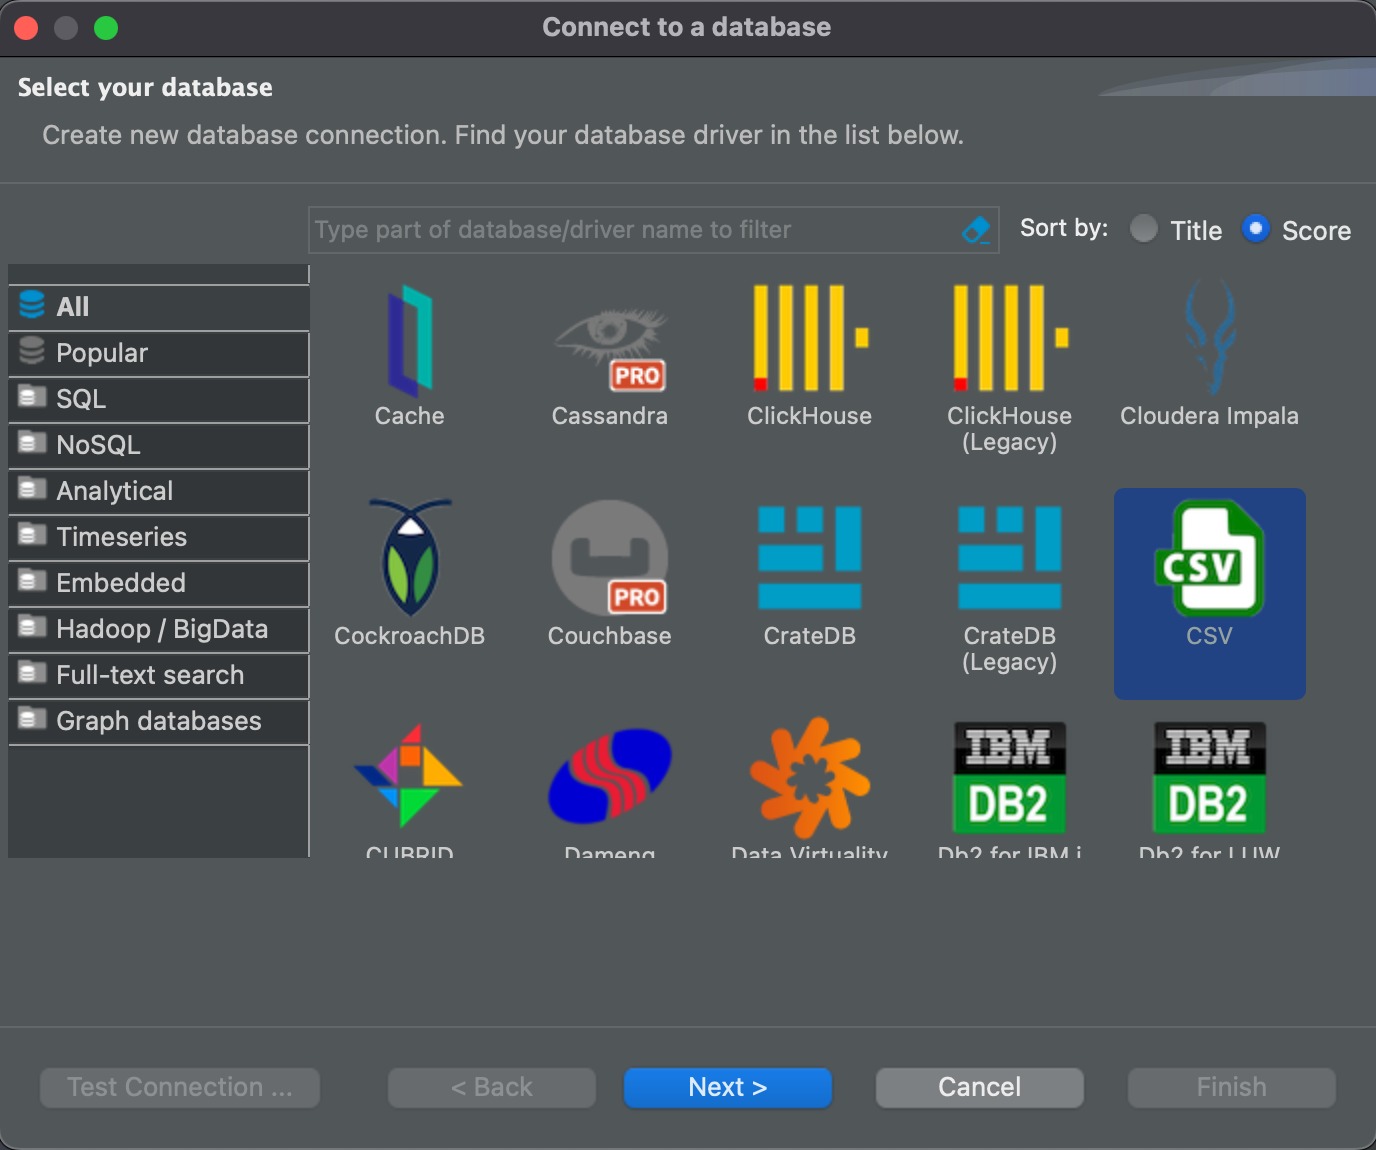Pick the Db2 for LUW icon
This screenshot has width=1376, height=1150.
(1210, 778)
